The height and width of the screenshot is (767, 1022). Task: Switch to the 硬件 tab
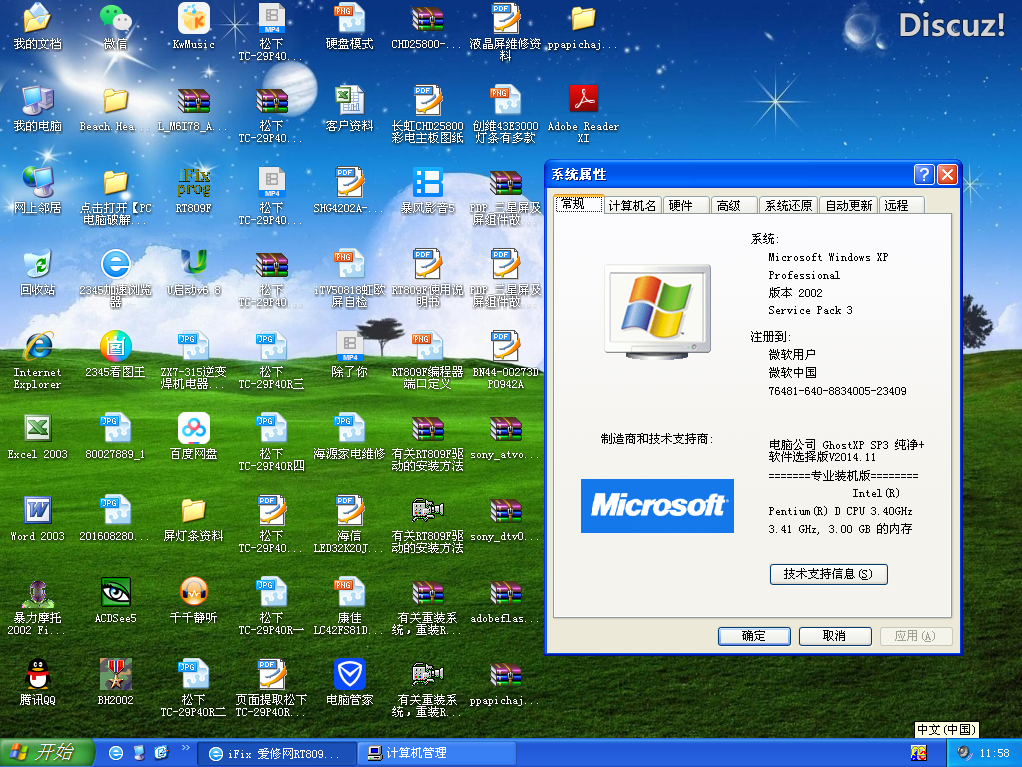(x=680, y=205)
